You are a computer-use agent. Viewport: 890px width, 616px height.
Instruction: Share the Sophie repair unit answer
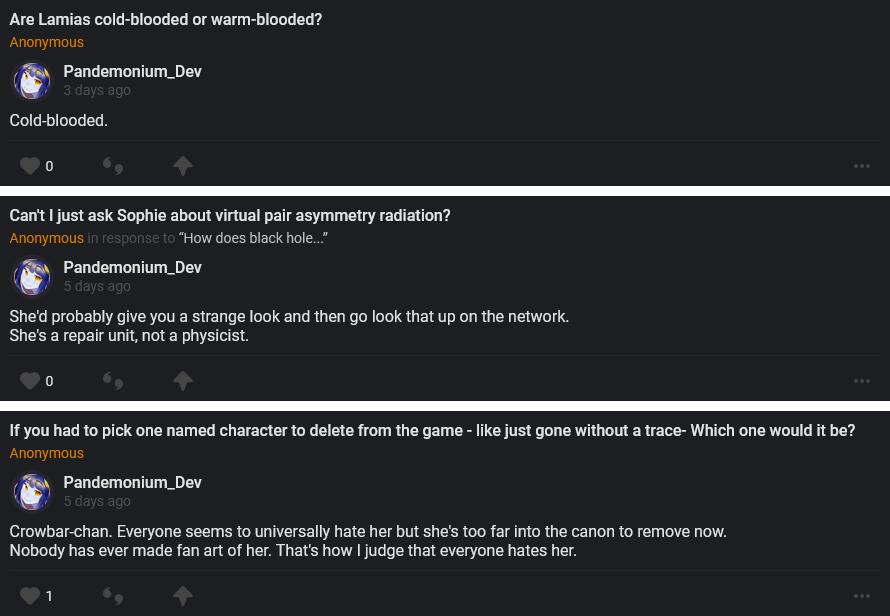click(182, 381)
